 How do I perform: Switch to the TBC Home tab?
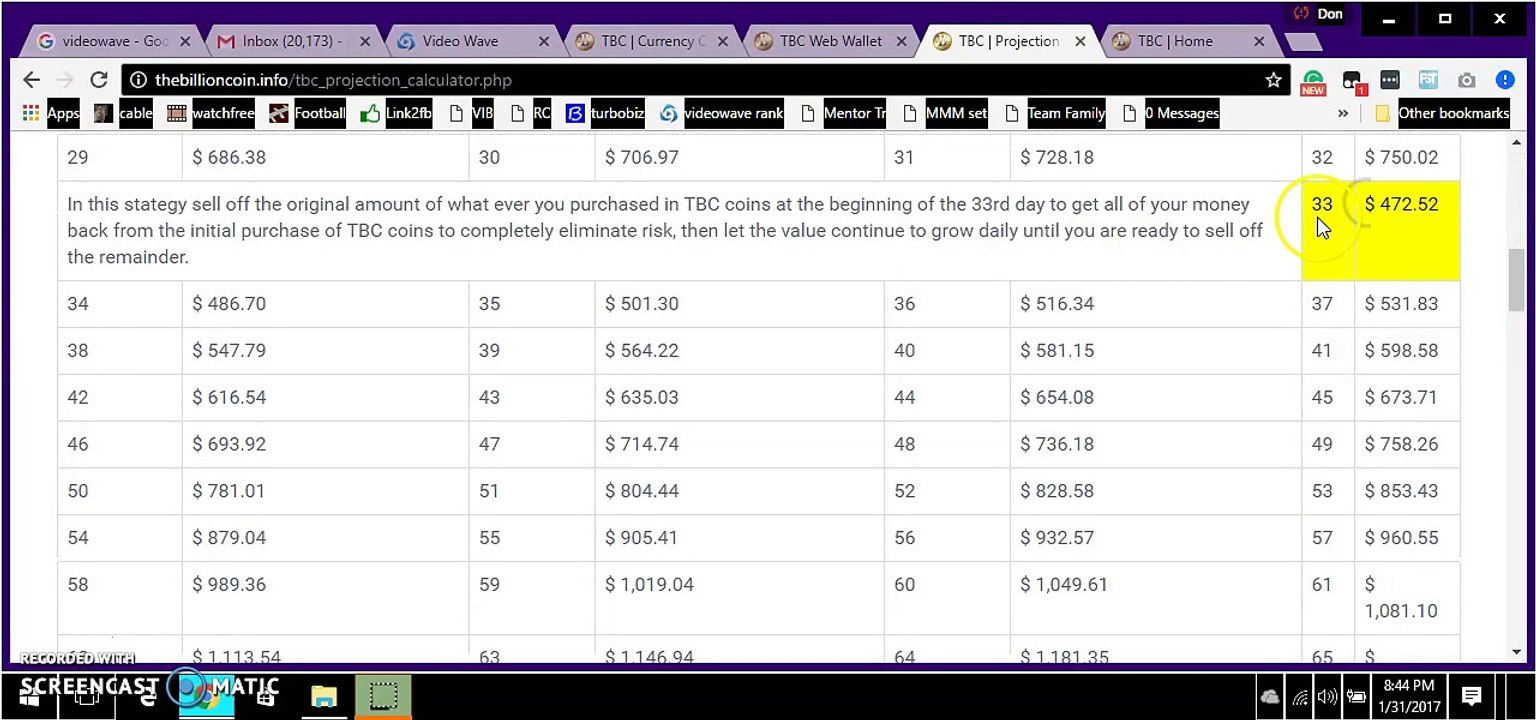(1187, 41)
